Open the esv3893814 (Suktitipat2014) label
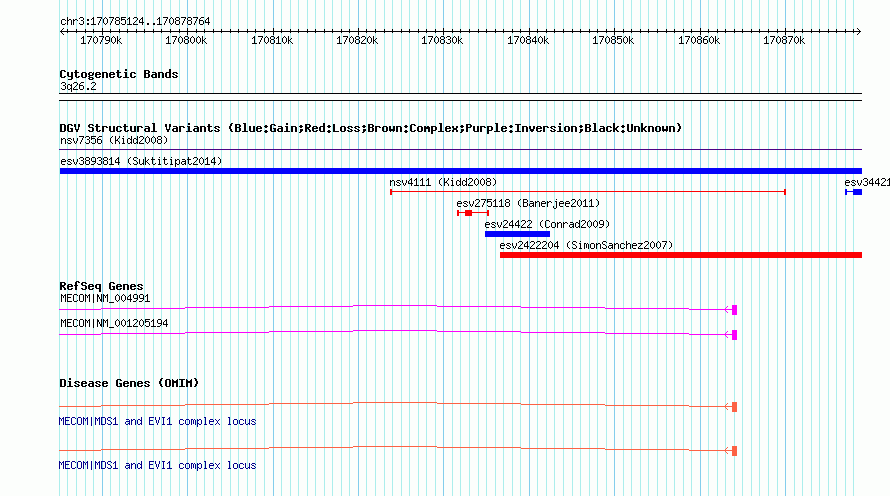Image resolution: width=890 pixels, height=496 pixels. click(141, 161)
